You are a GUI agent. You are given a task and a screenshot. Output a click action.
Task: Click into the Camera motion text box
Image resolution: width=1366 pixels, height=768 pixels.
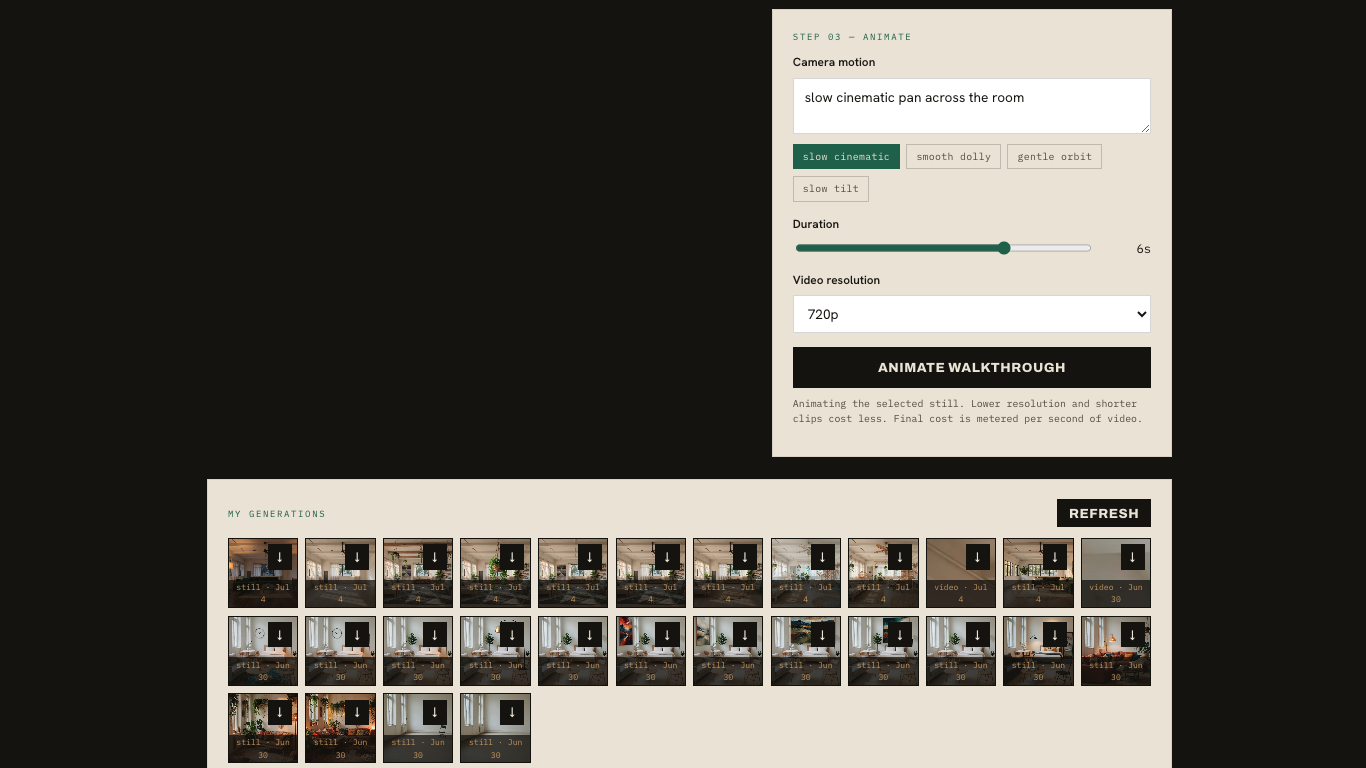point(972,106)
